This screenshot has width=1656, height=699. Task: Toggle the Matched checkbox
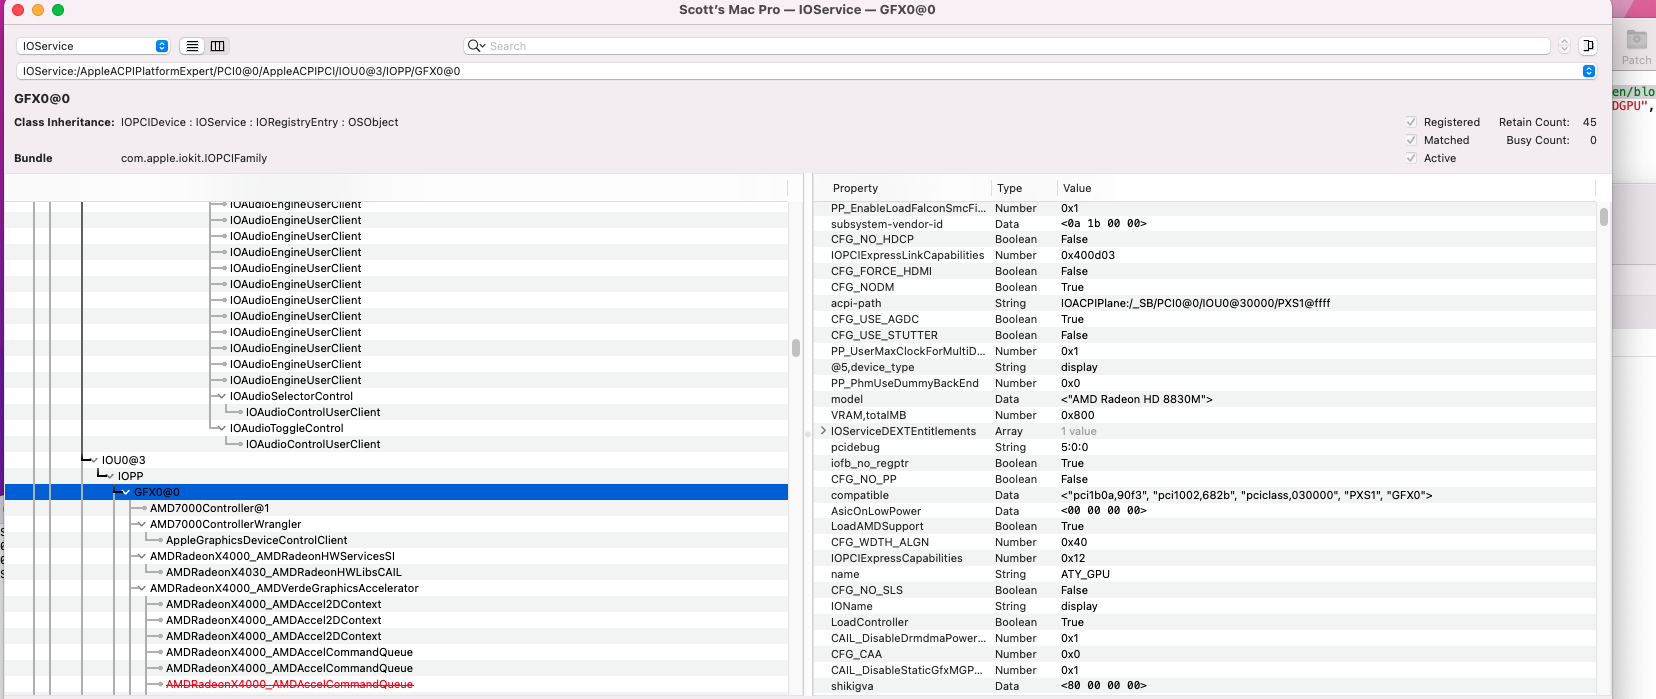(1411, 140)
